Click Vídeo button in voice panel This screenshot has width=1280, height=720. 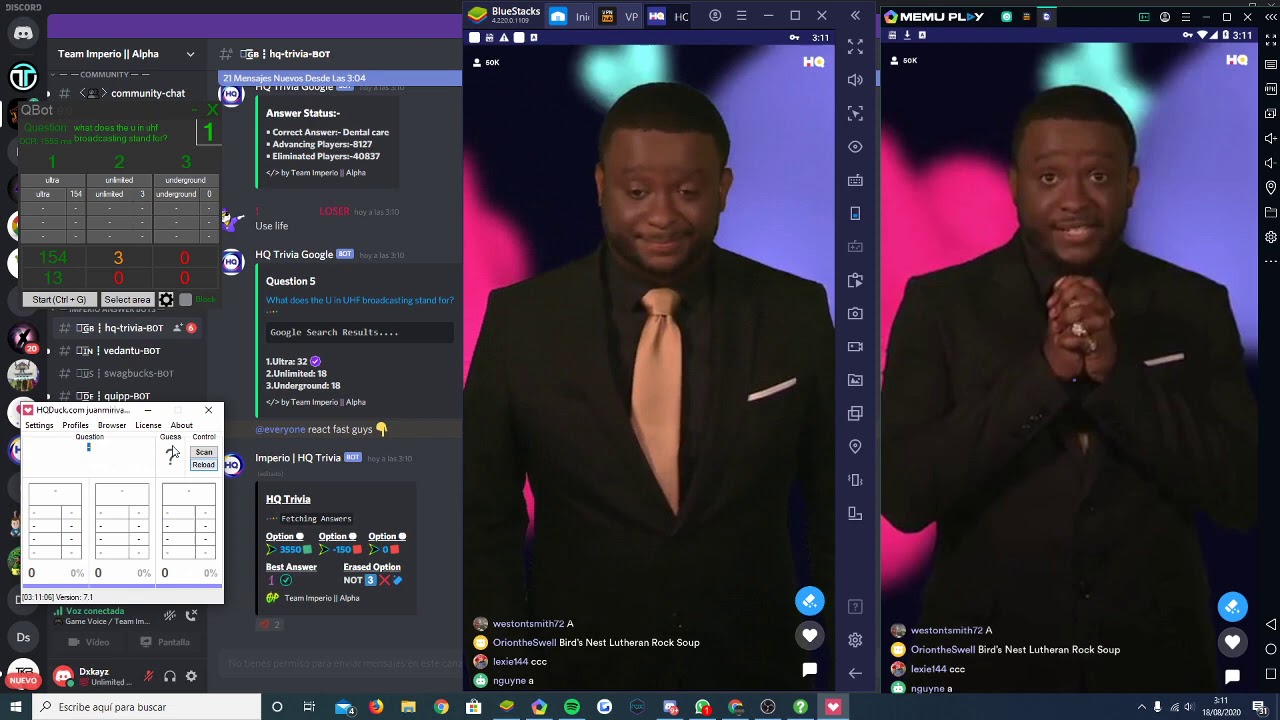(87, 642)
